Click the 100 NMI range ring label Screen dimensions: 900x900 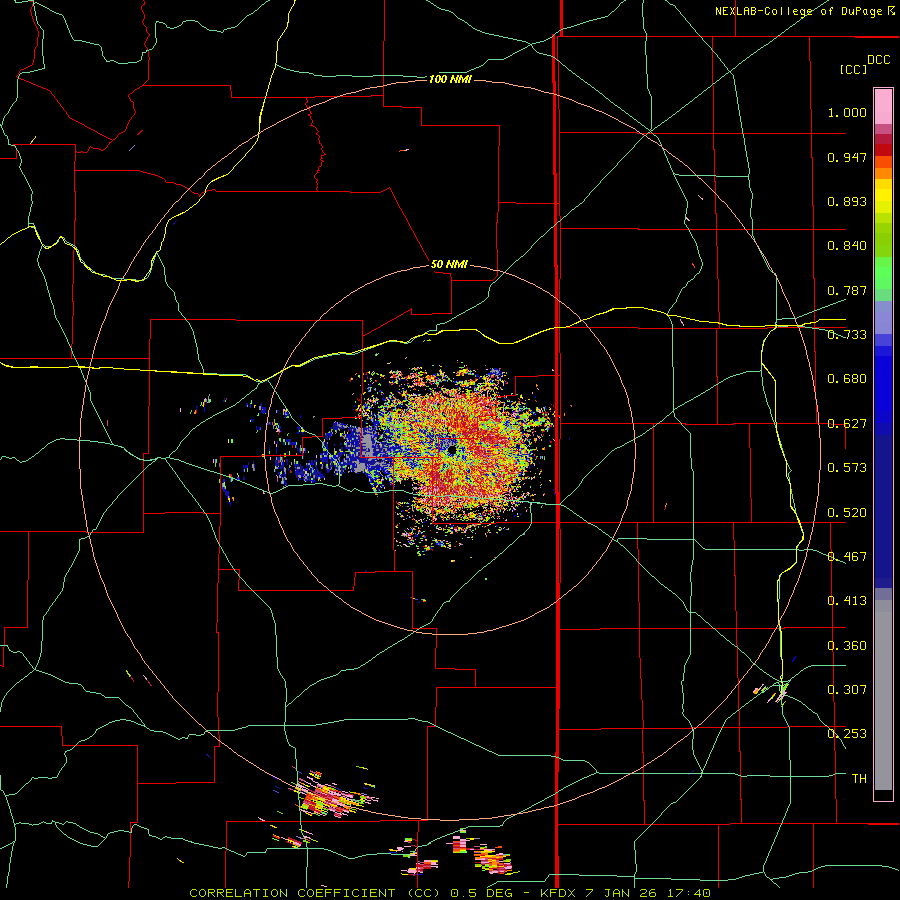click(x=450, y=79)
